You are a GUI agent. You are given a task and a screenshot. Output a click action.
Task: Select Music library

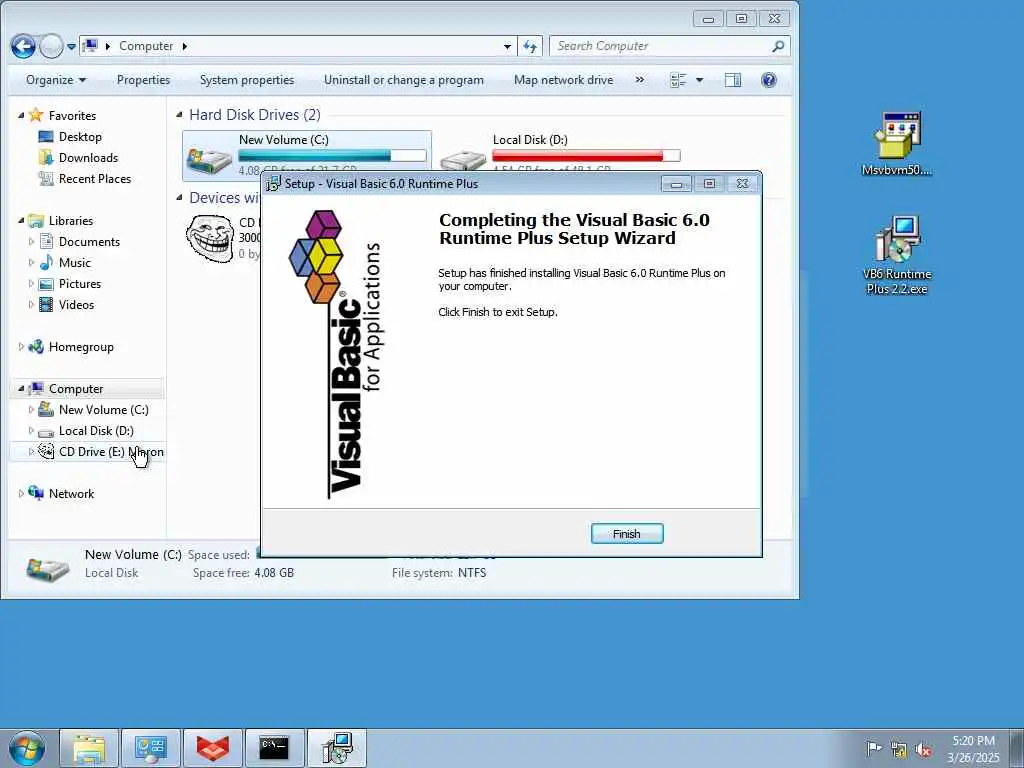[x=74, y=263]
